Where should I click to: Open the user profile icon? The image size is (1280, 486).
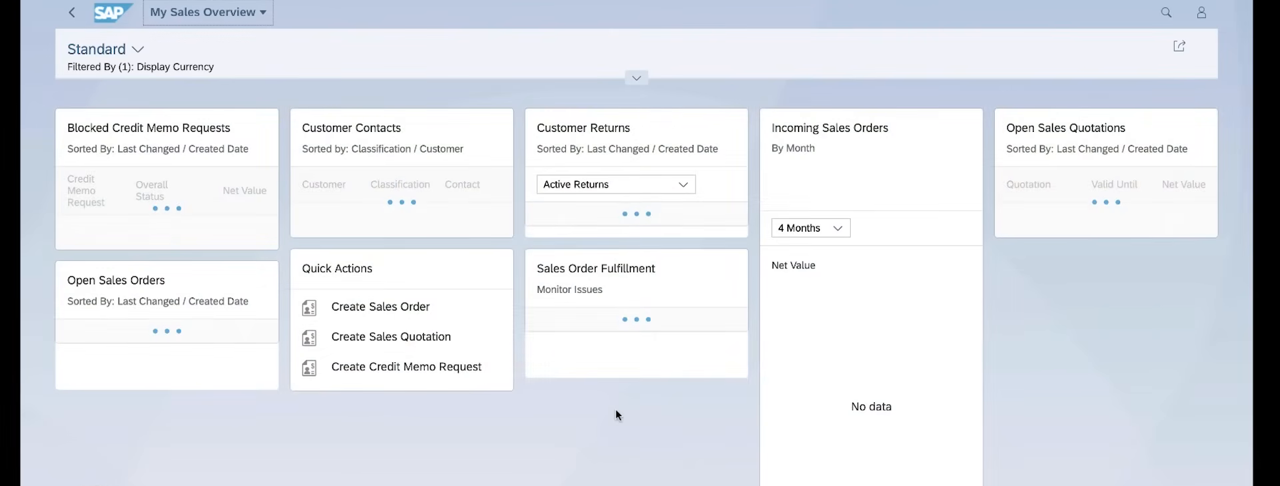coord(1201,12)
